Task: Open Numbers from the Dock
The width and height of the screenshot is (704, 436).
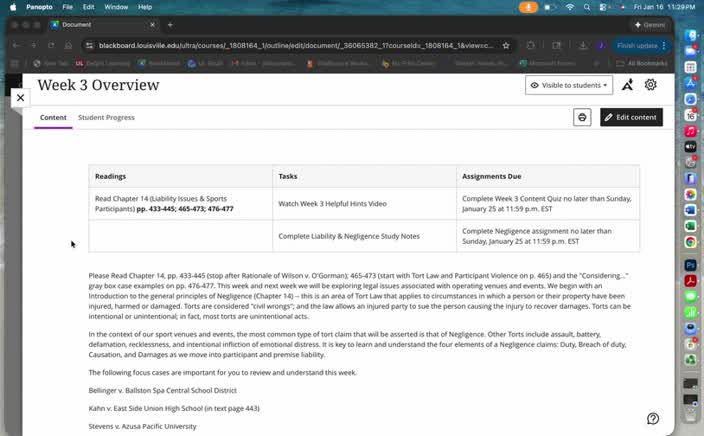Action: (690, 312)
